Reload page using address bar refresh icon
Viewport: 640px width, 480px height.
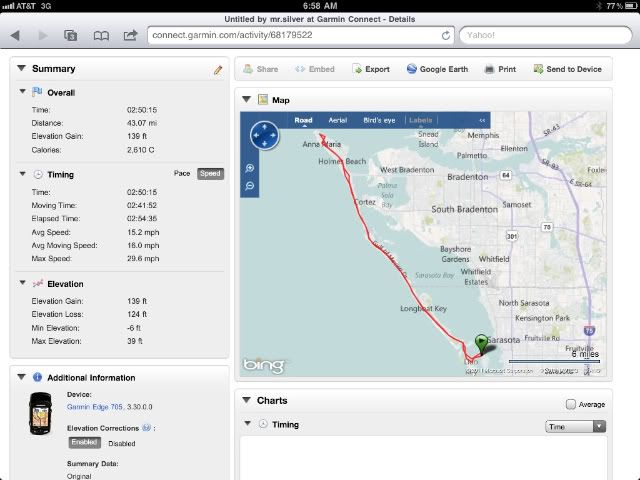(x=446, y=35)
